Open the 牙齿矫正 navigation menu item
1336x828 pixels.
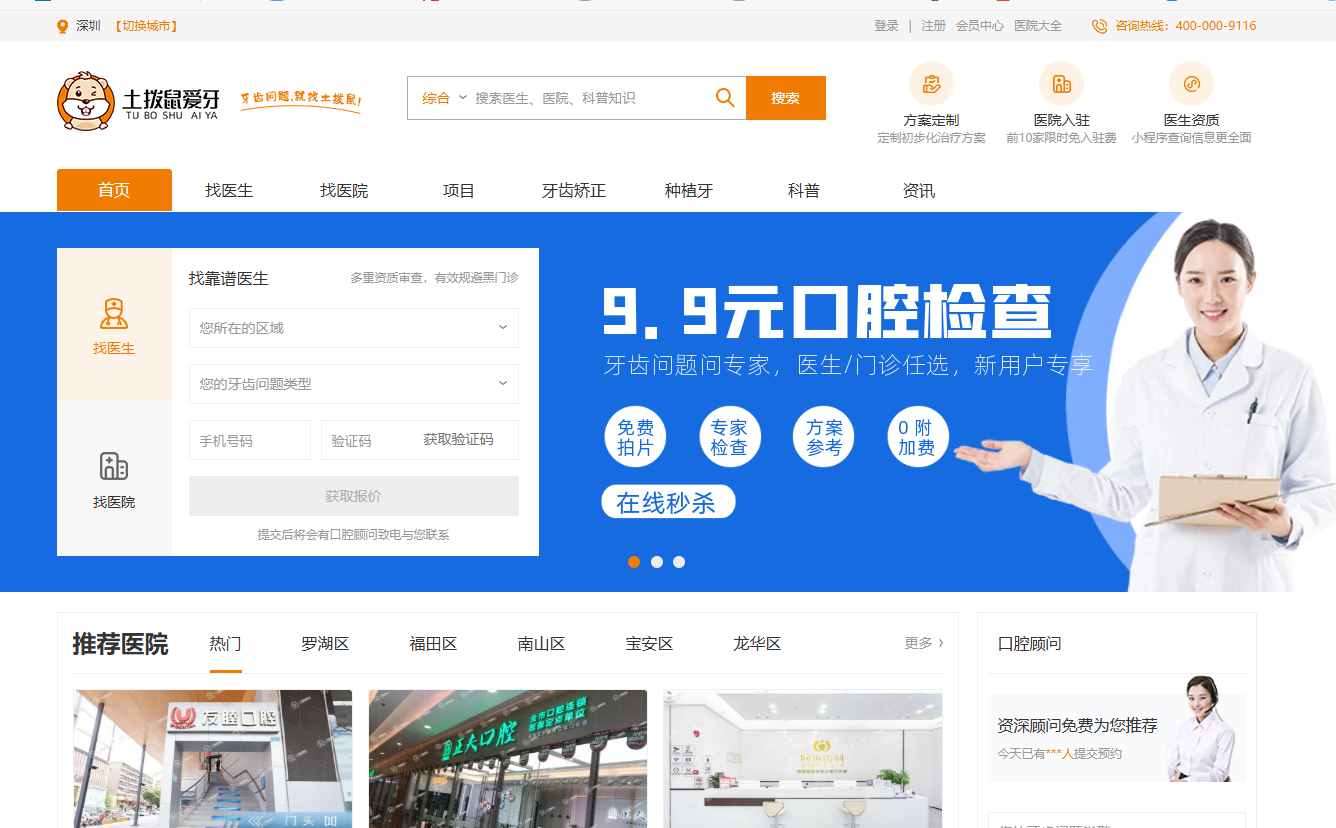click(574, 190)
